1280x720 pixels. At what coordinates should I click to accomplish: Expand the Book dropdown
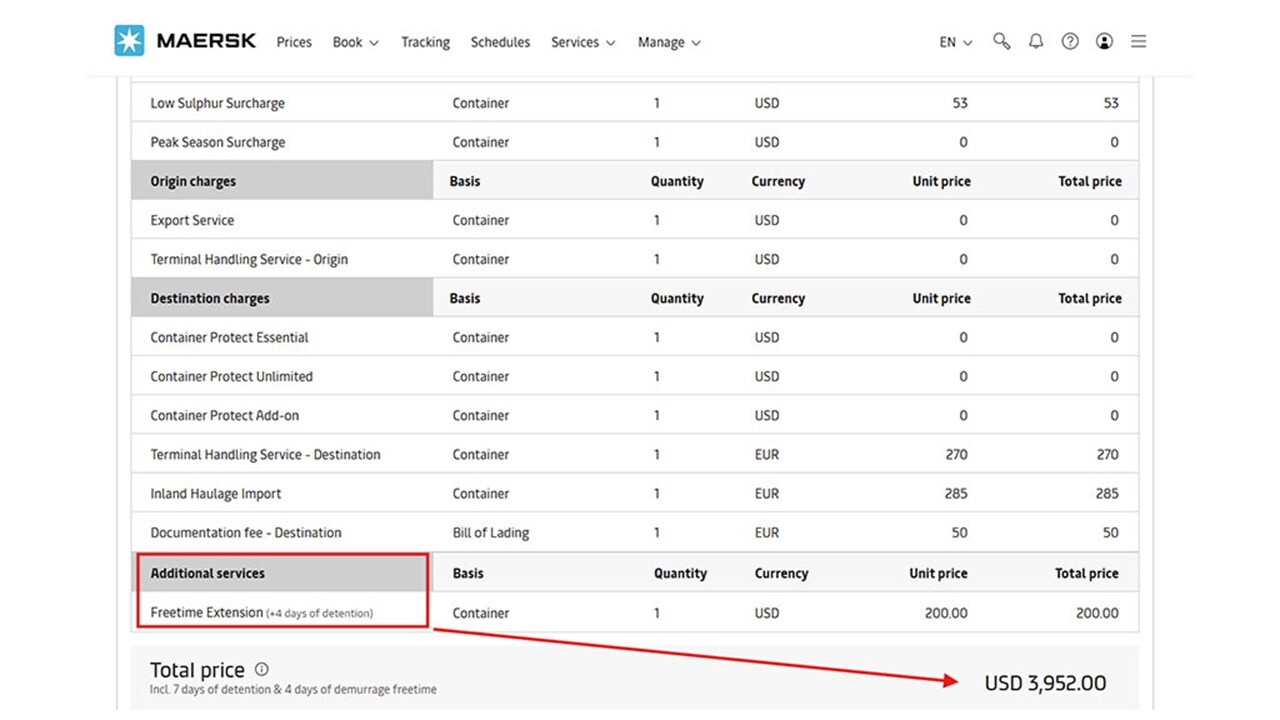click(x=355, y=42)
